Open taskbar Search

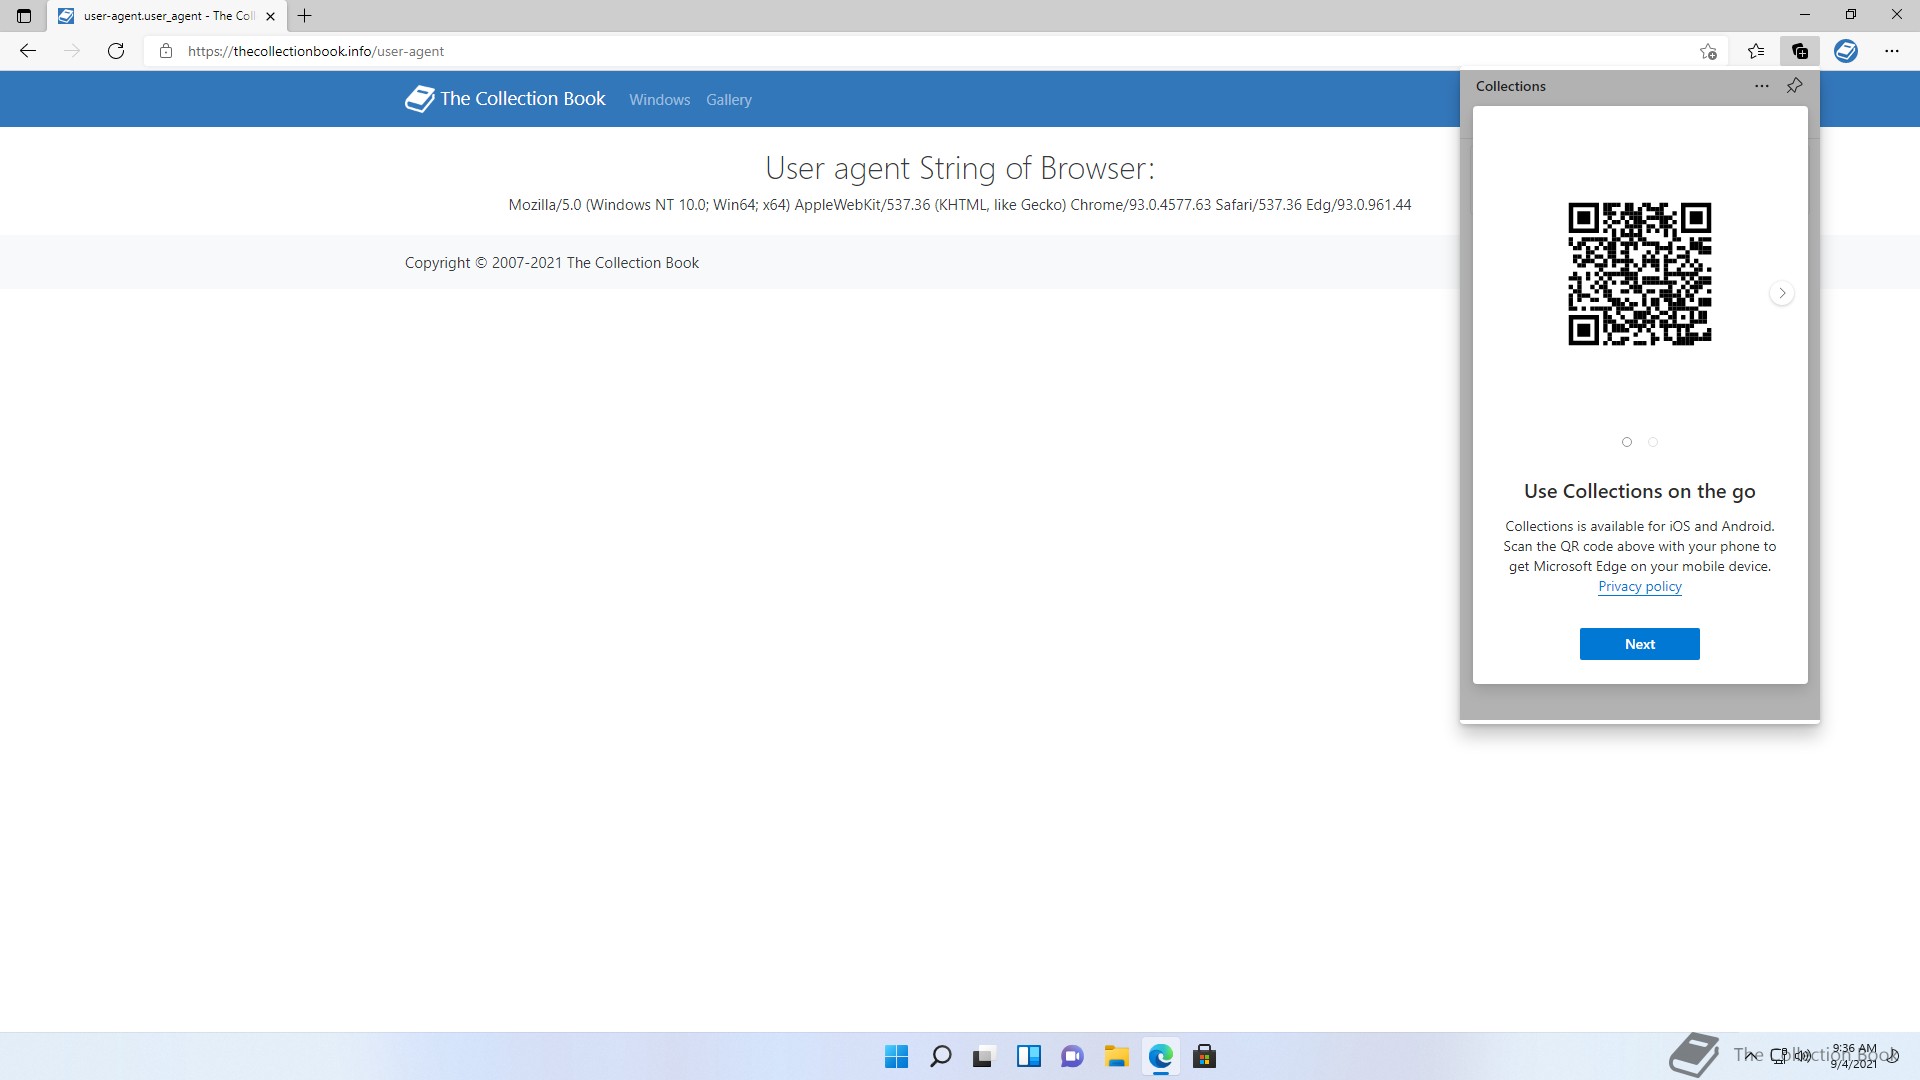(x=941, y=1056)
